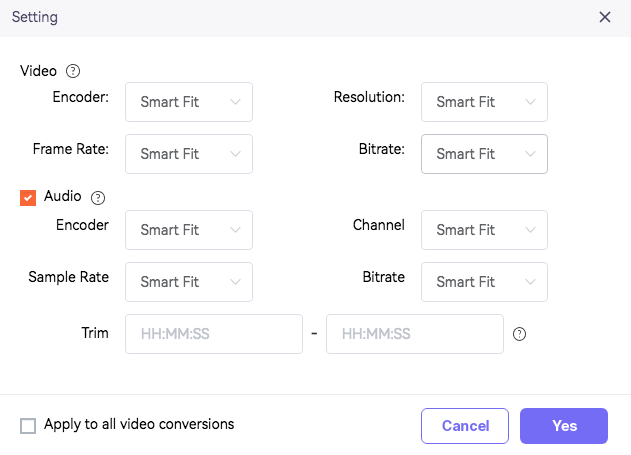Click the help icon next to Video
Screen dimensions: 631x455
[73, 71]
